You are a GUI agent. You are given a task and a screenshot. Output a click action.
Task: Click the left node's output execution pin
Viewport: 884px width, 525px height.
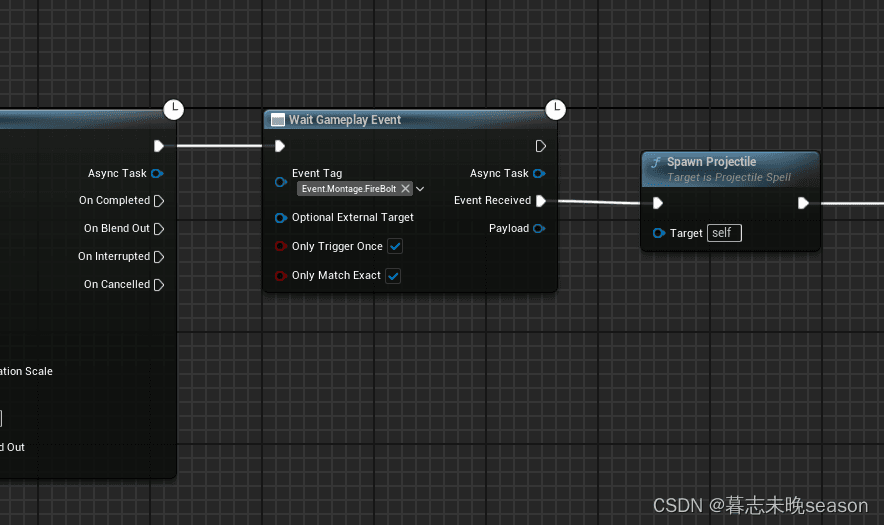pos(158,146)
